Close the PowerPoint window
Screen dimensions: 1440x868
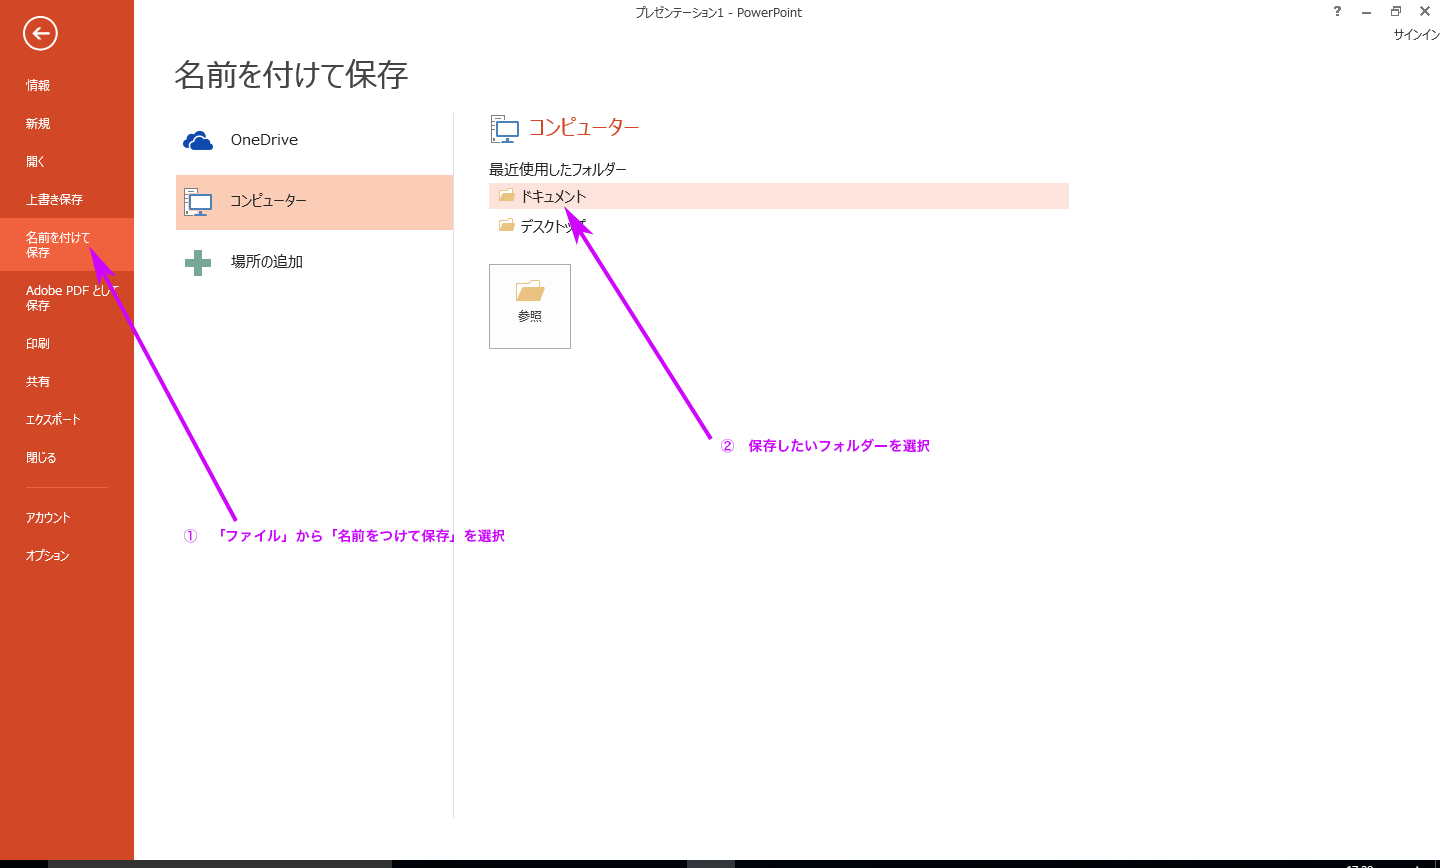(1425, 11)
